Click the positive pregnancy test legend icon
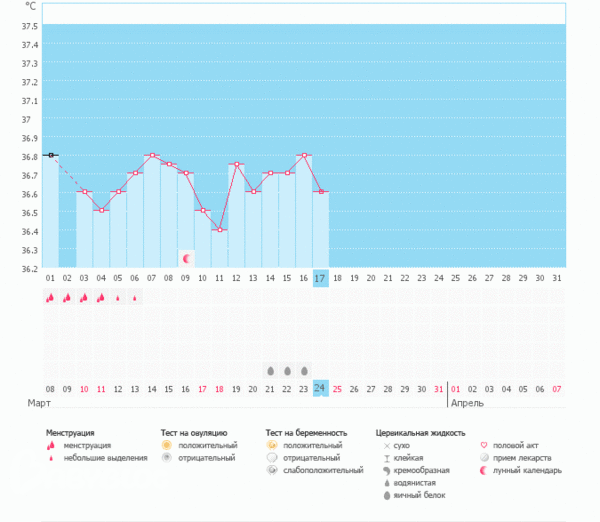600x522 pixels. pos(272,445)
